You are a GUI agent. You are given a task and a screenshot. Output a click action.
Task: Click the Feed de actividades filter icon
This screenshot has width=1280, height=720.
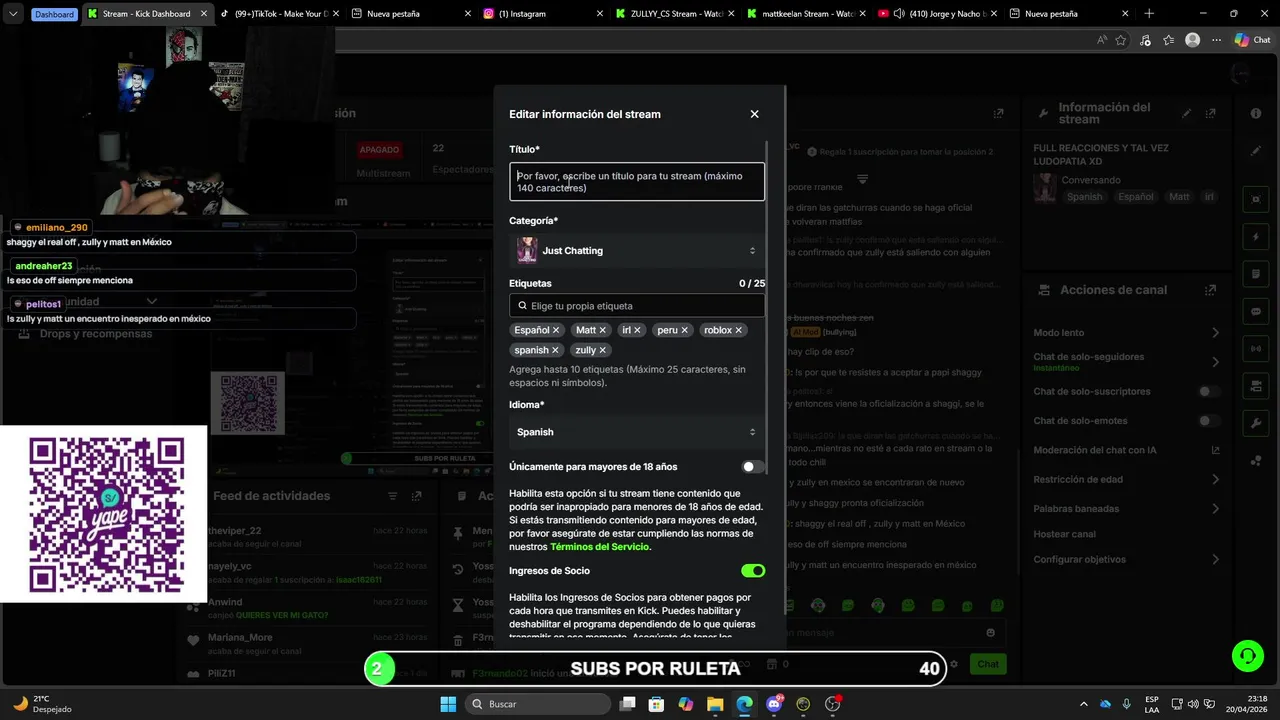[392, 496]
